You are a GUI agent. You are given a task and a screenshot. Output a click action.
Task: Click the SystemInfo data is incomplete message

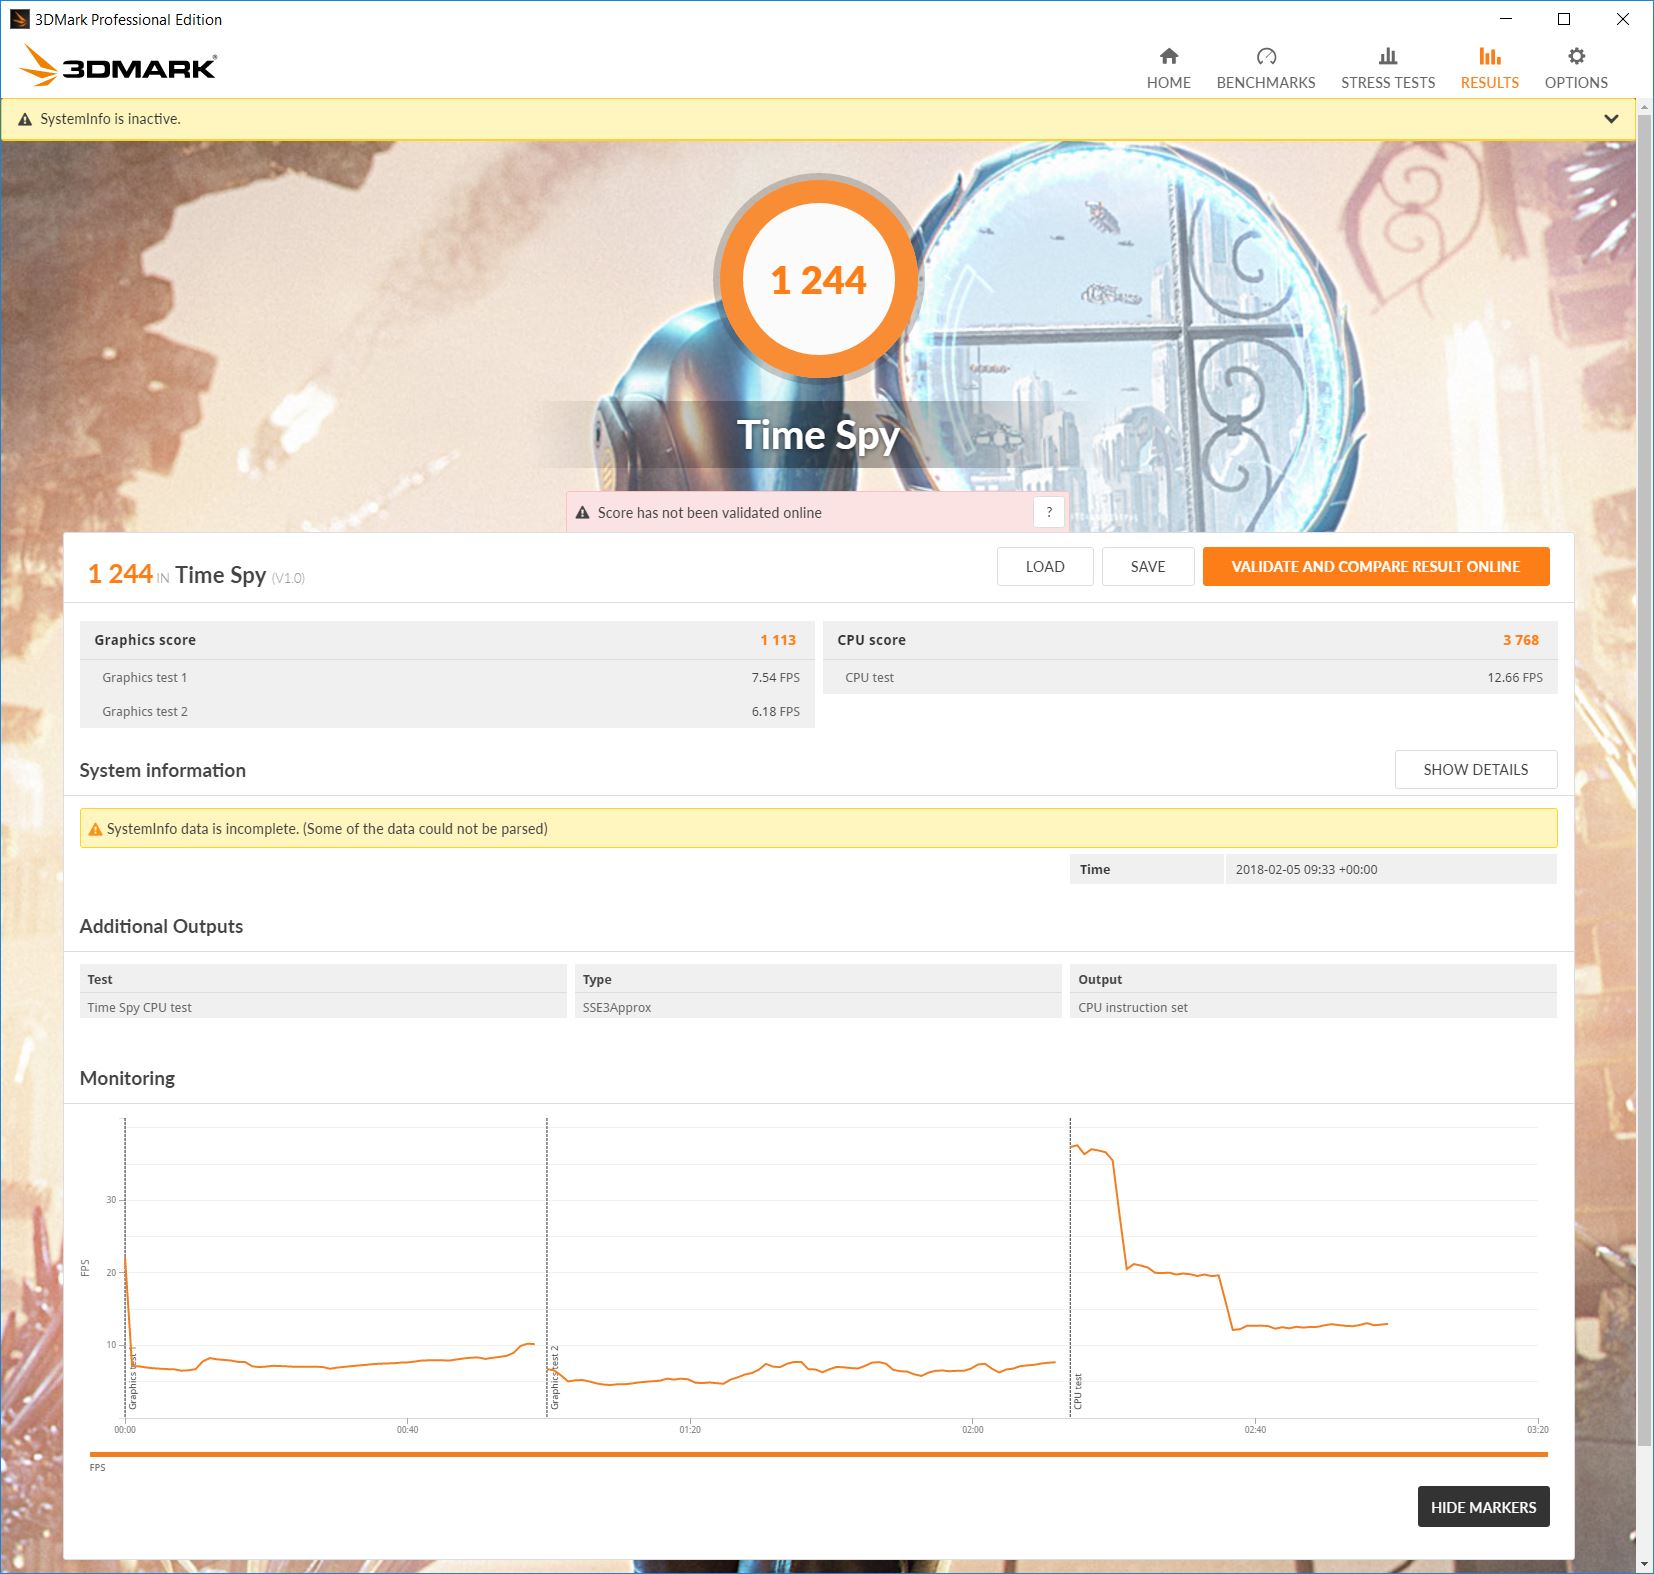click(x=327, y=829)
